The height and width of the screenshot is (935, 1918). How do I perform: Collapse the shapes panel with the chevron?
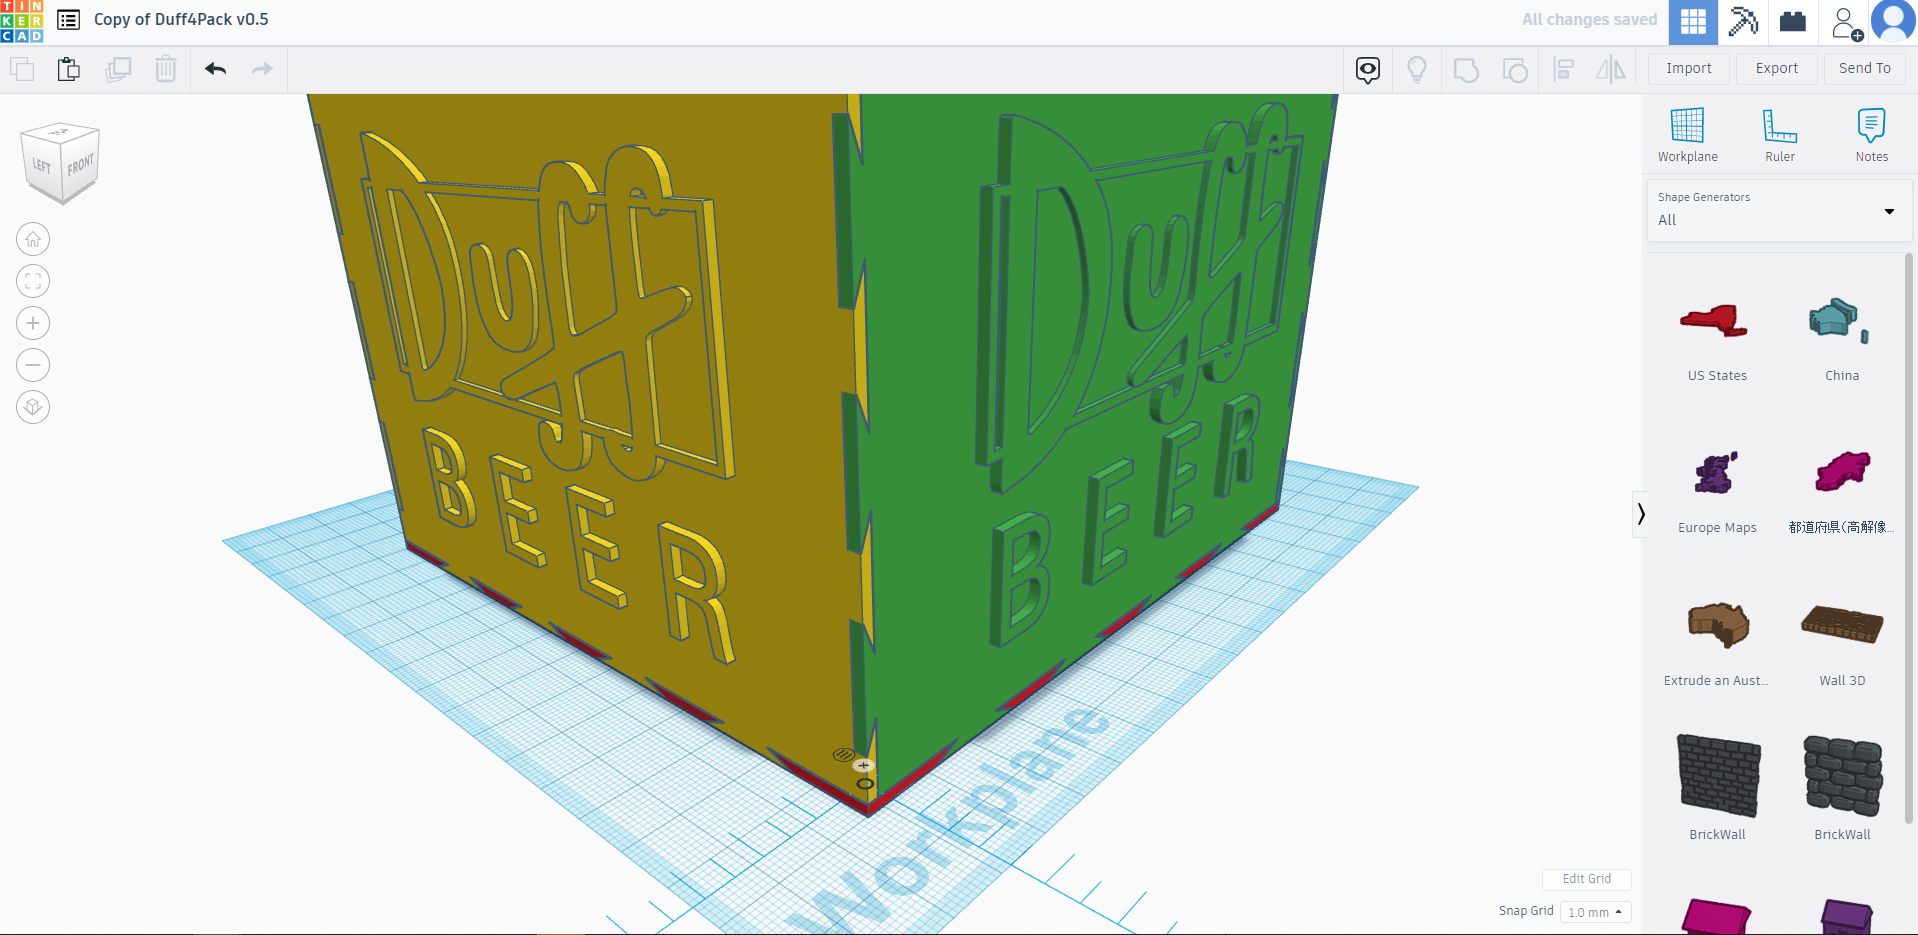coord(1641,513)
